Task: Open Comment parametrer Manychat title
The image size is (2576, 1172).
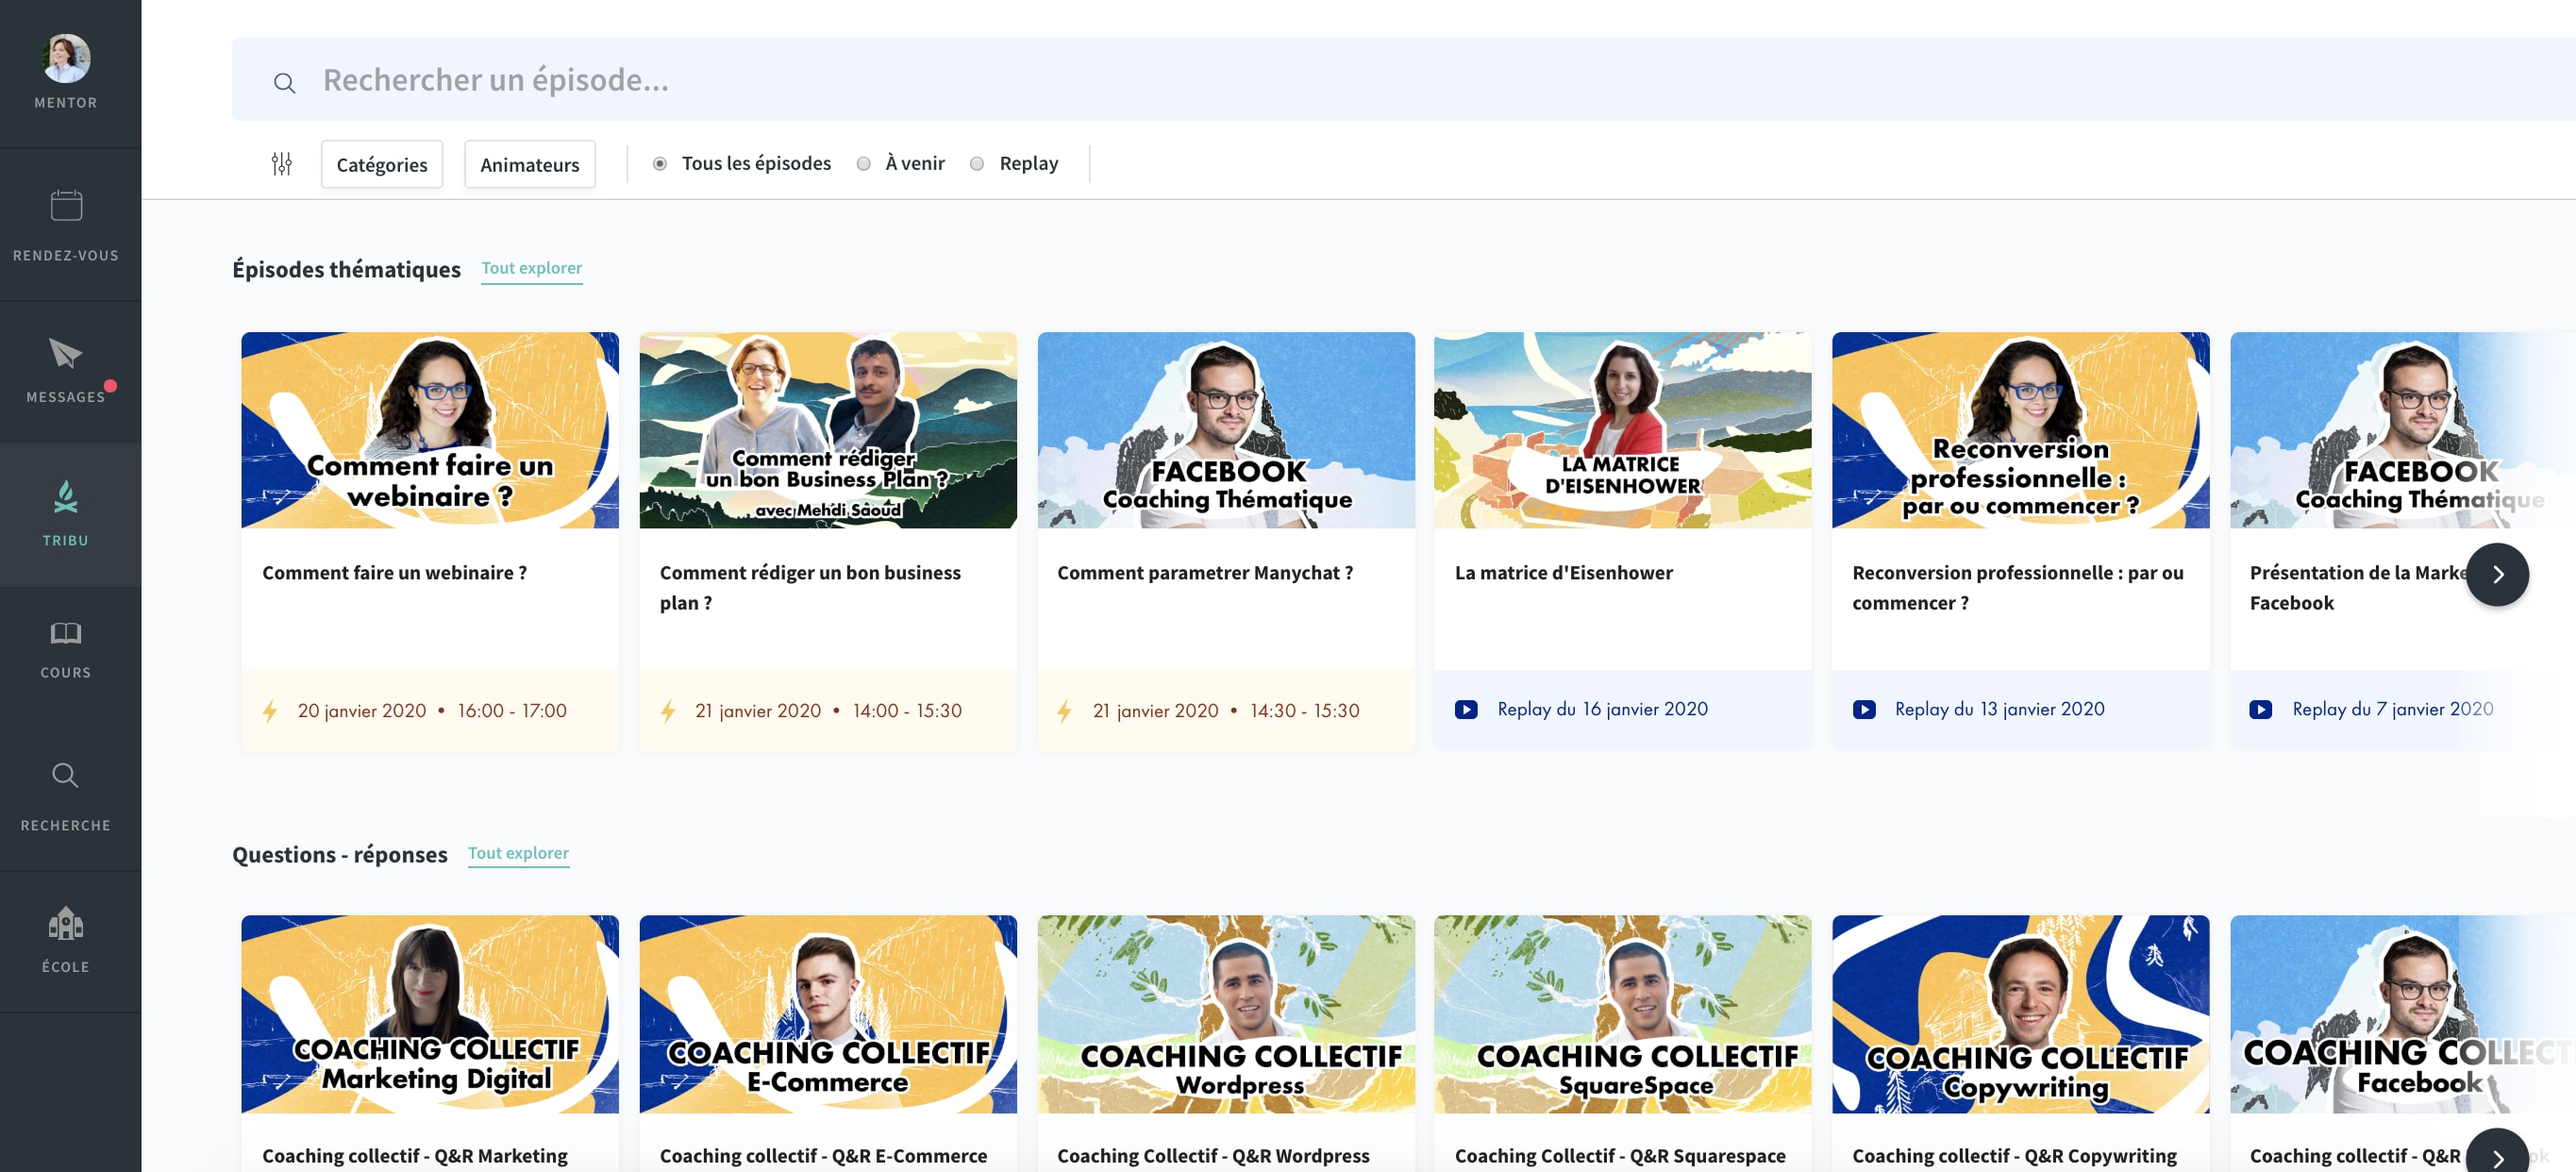Action: [1205, 573]
